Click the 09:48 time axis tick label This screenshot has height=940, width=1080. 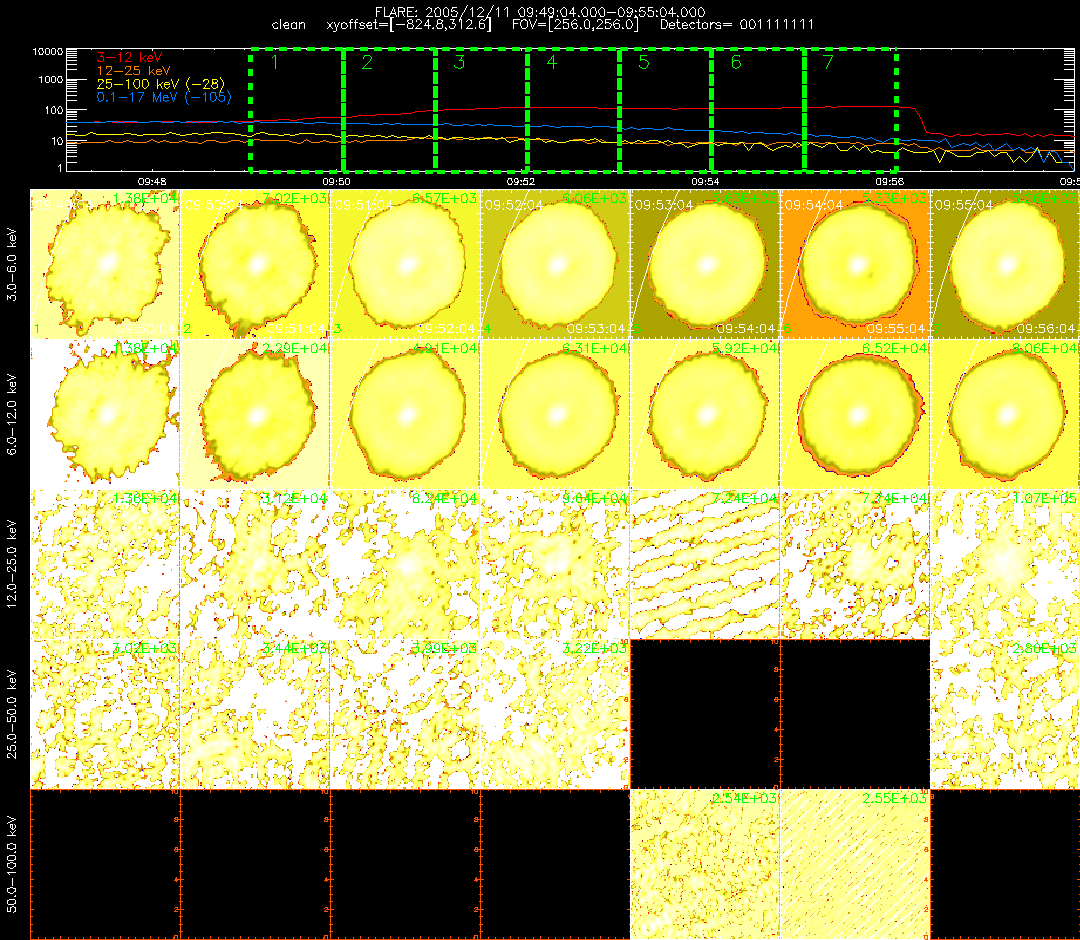(152, 182)
